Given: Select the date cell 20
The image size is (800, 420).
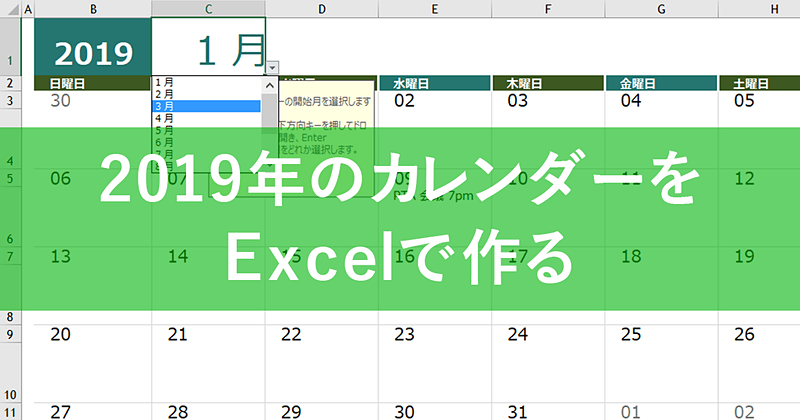Looking at the screenshot, I should point(93,334).
